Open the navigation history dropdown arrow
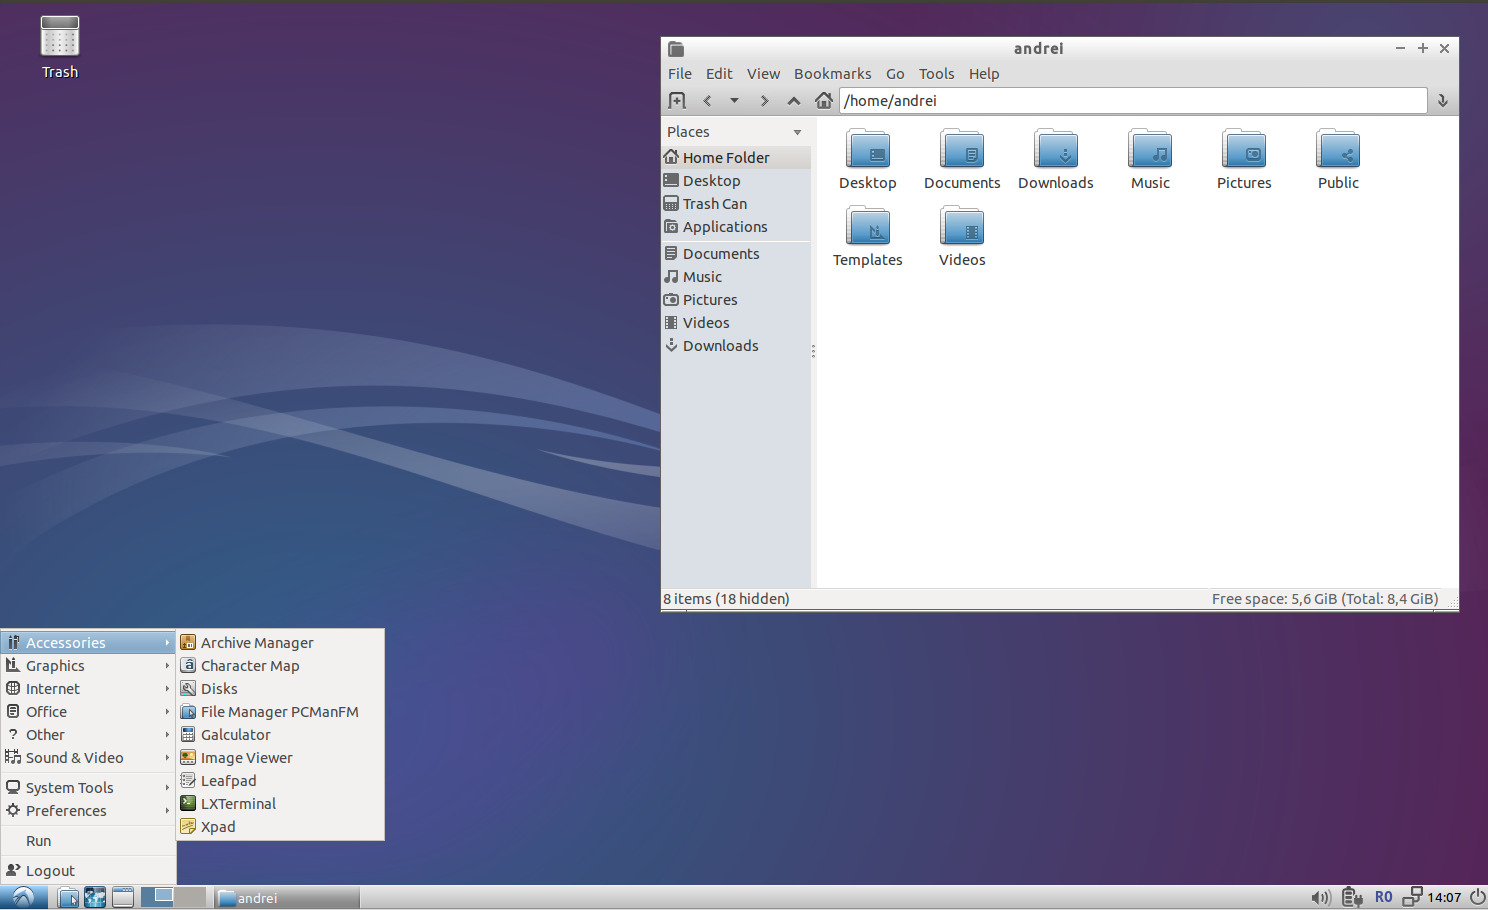 point(734,100)
